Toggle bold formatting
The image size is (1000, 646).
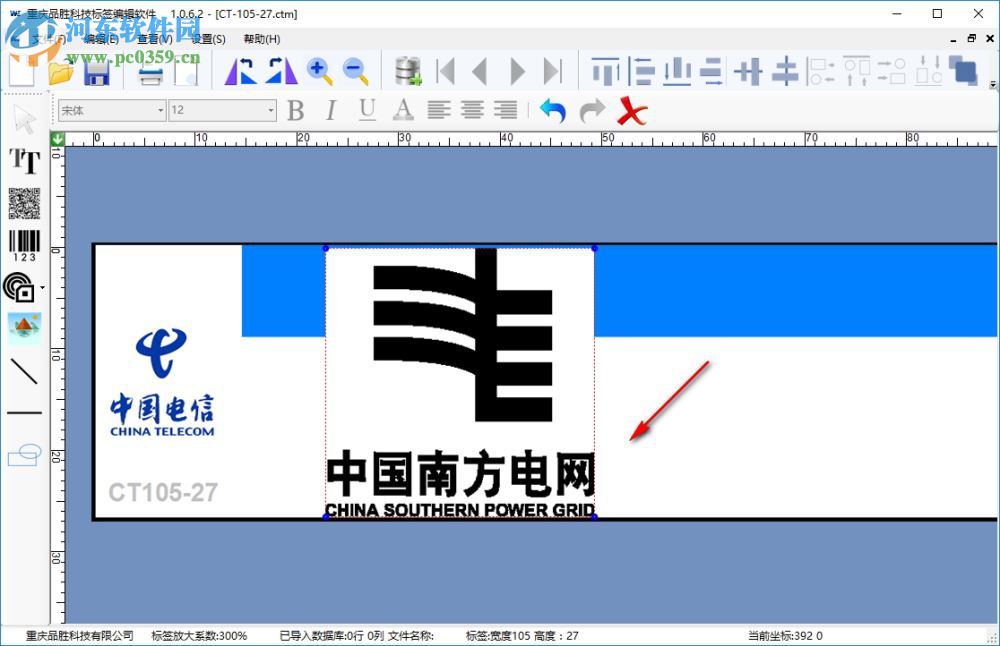[295, 110]
